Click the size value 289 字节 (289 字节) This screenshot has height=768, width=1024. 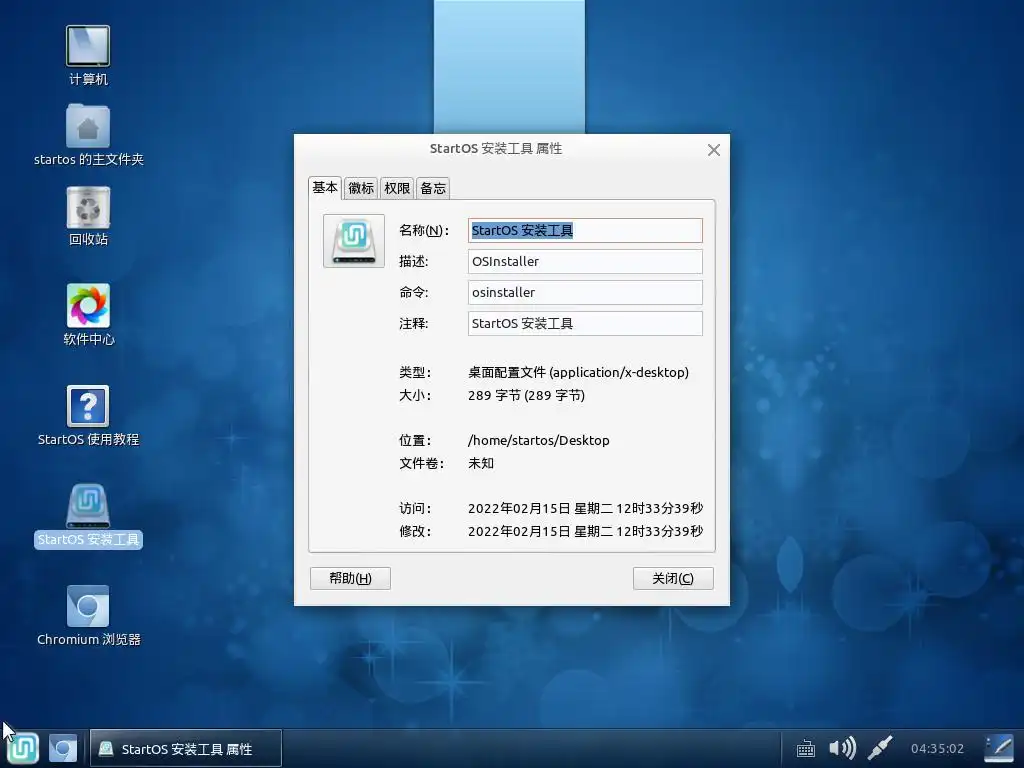pos(526,395)
